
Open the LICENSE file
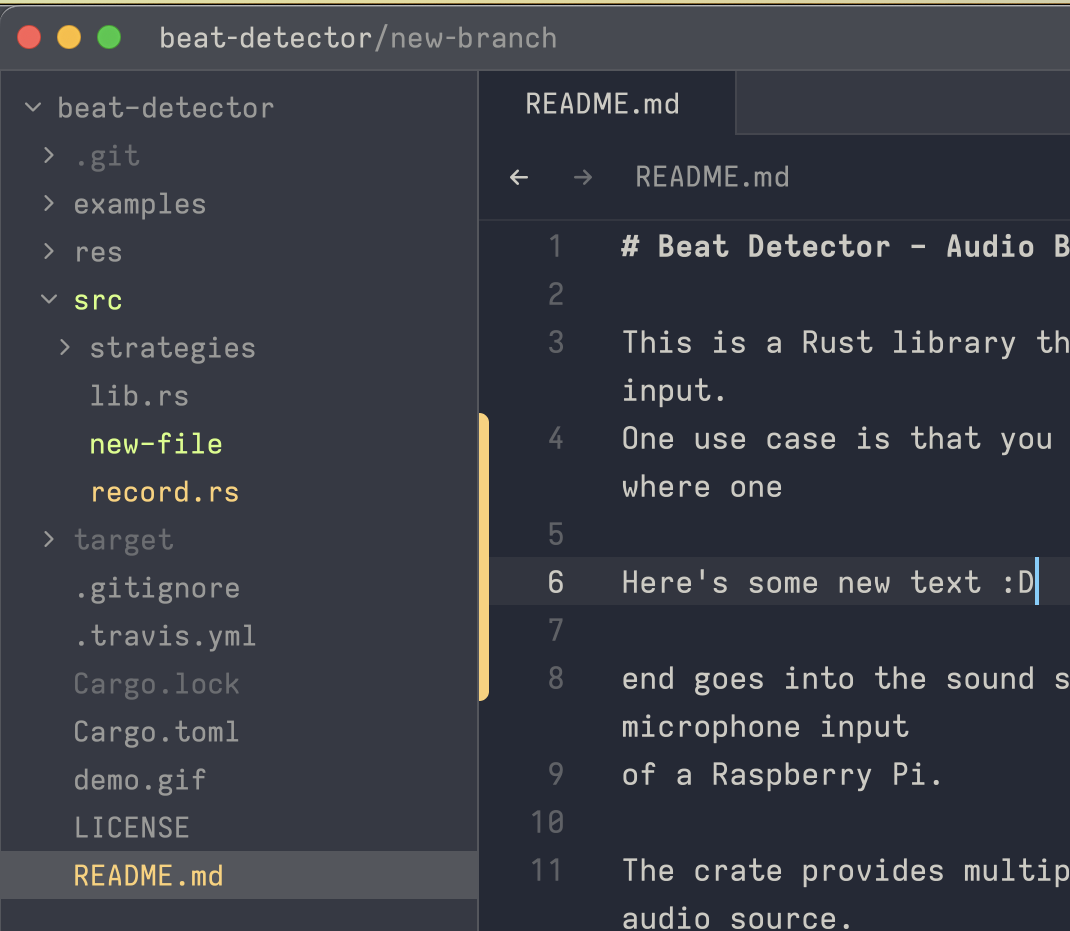pos(131,828)
